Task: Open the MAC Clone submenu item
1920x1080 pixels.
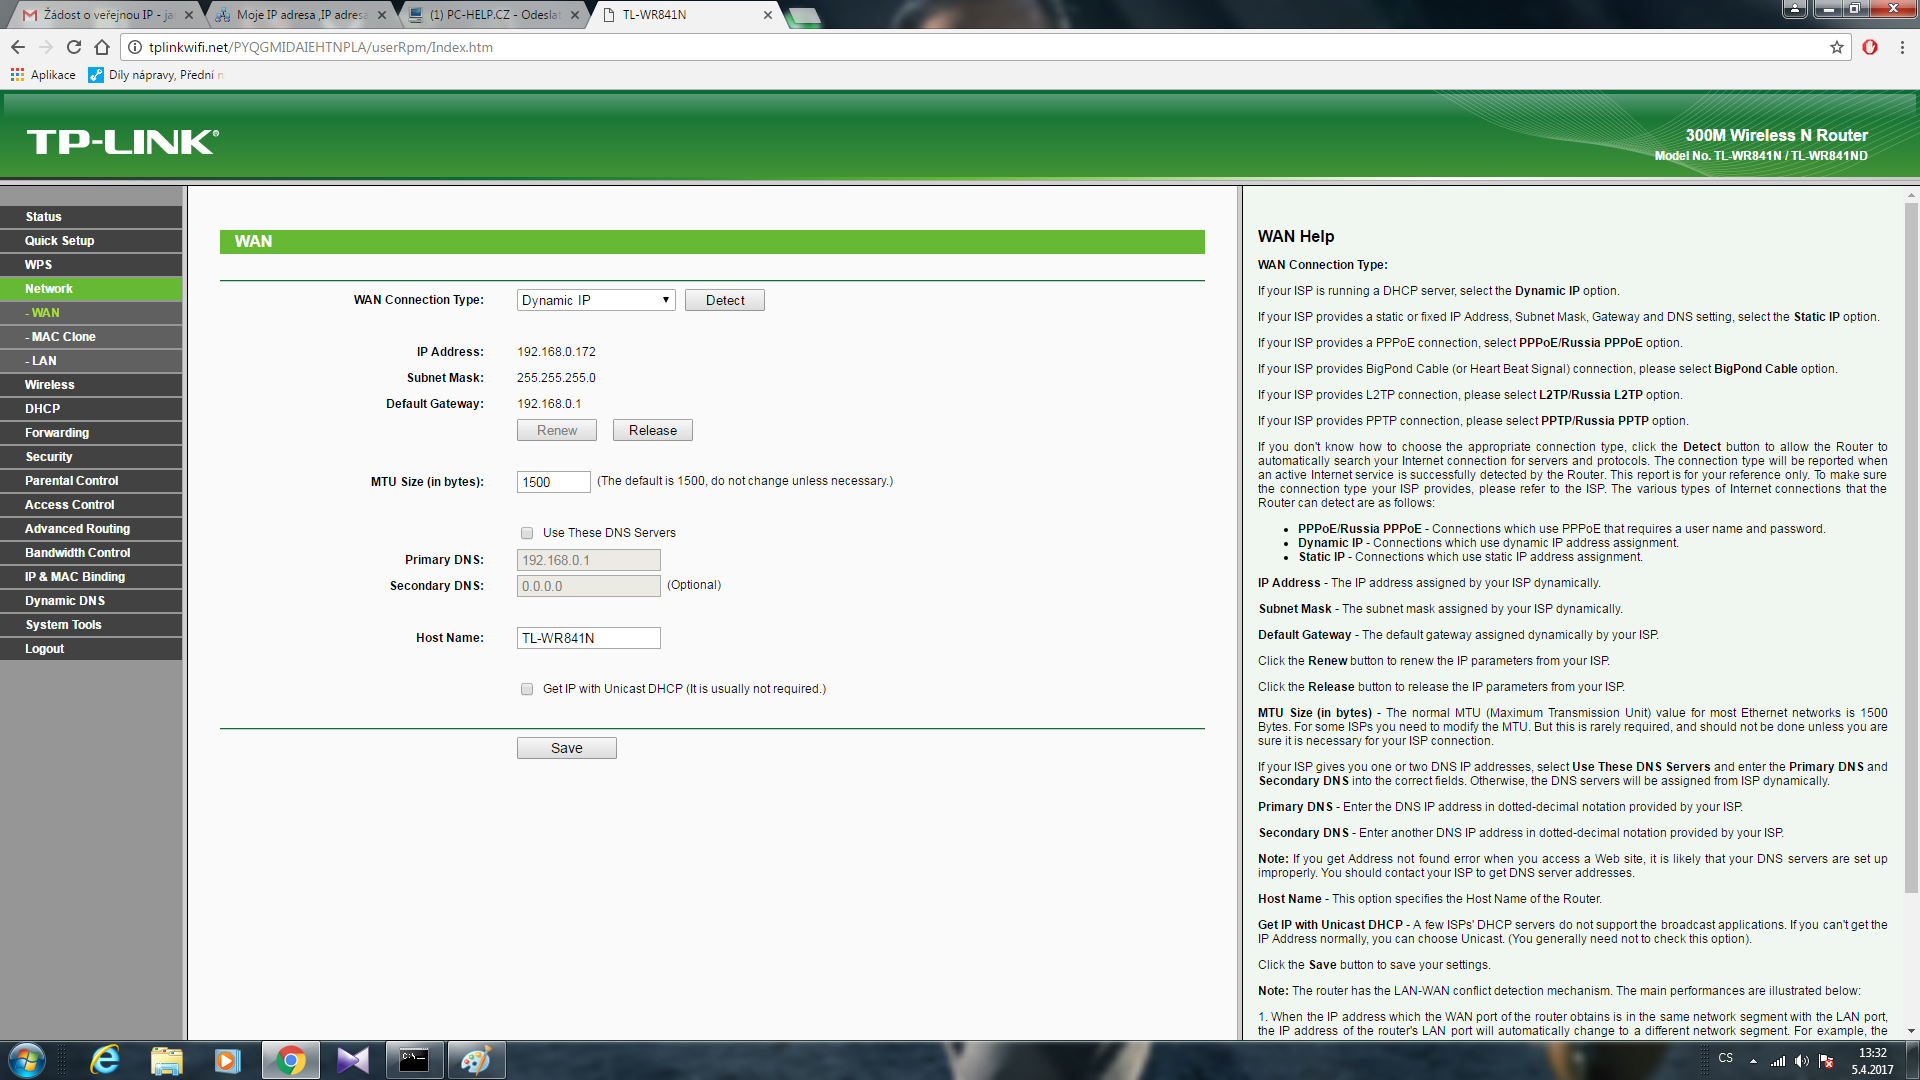Action: 63,337
